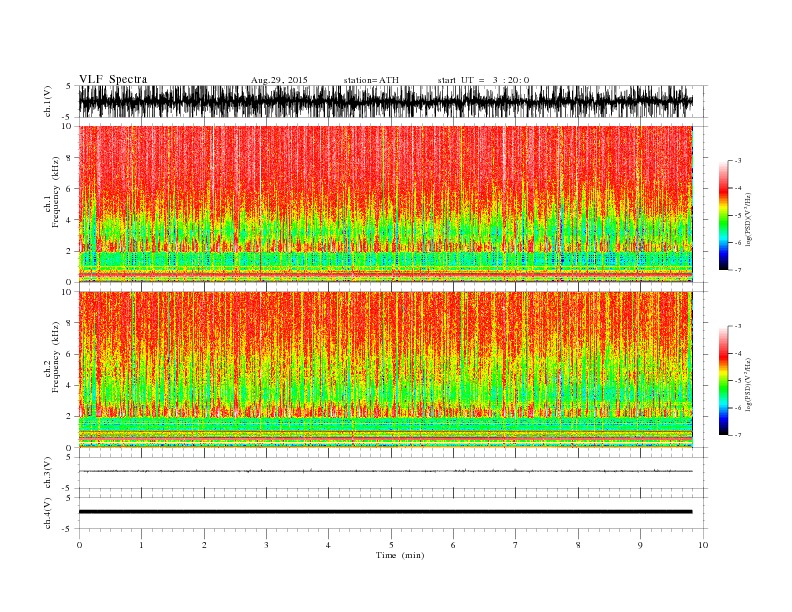The image size is (792, 612).
Task: Click the "Time (min)" x-axis label
Action: (400, 555)
